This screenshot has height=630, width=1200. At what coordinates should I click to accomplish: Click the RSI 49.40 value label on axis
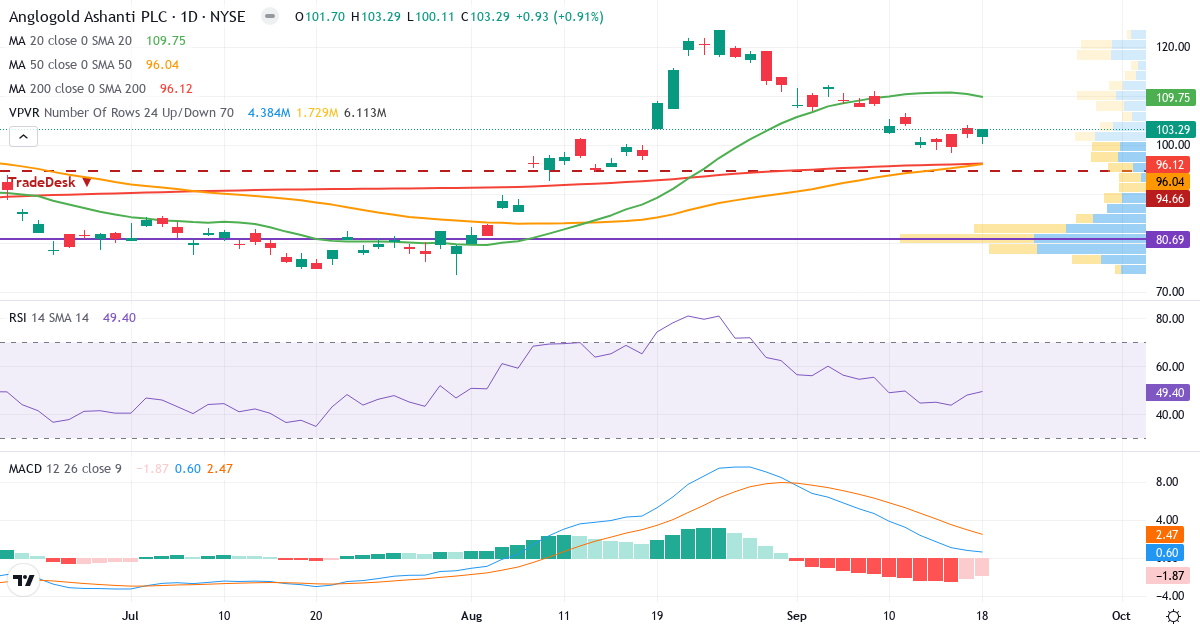1170,393
